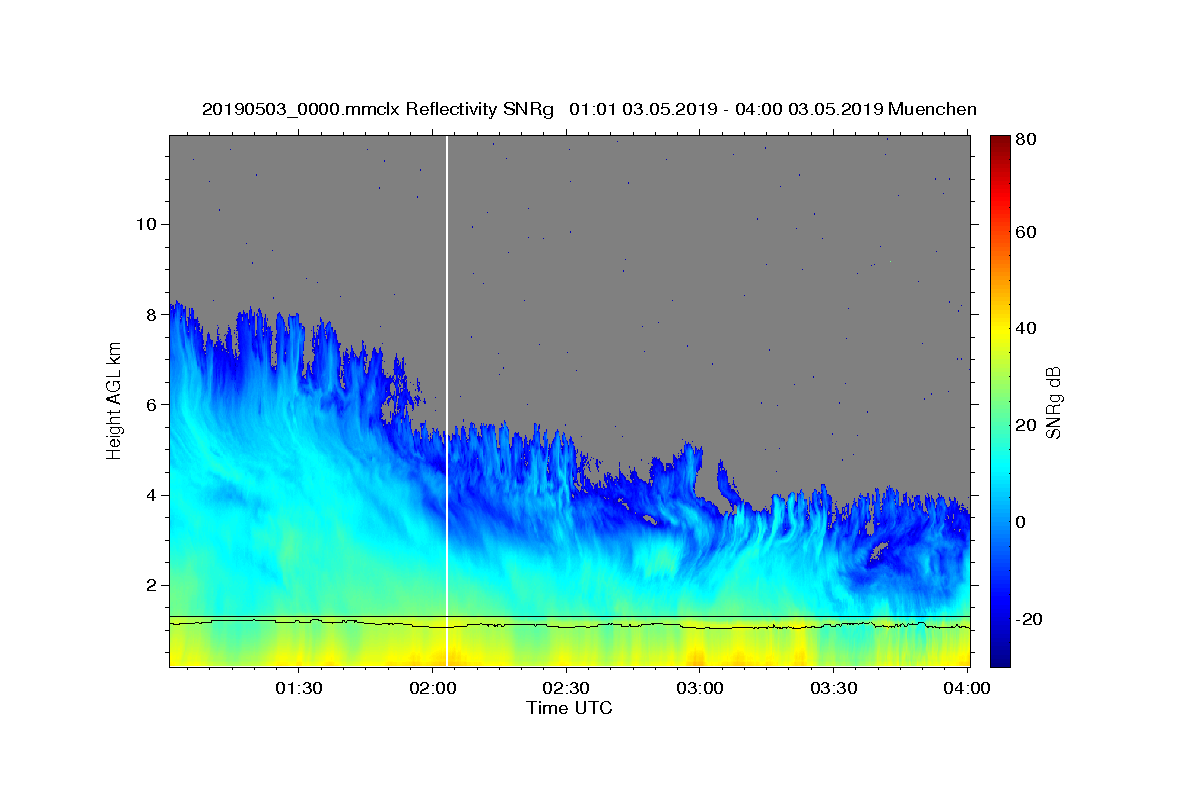Click the height axis tick label 2
The height and width of the screenshot is (800, 1200).
click(x=150, y=585)
